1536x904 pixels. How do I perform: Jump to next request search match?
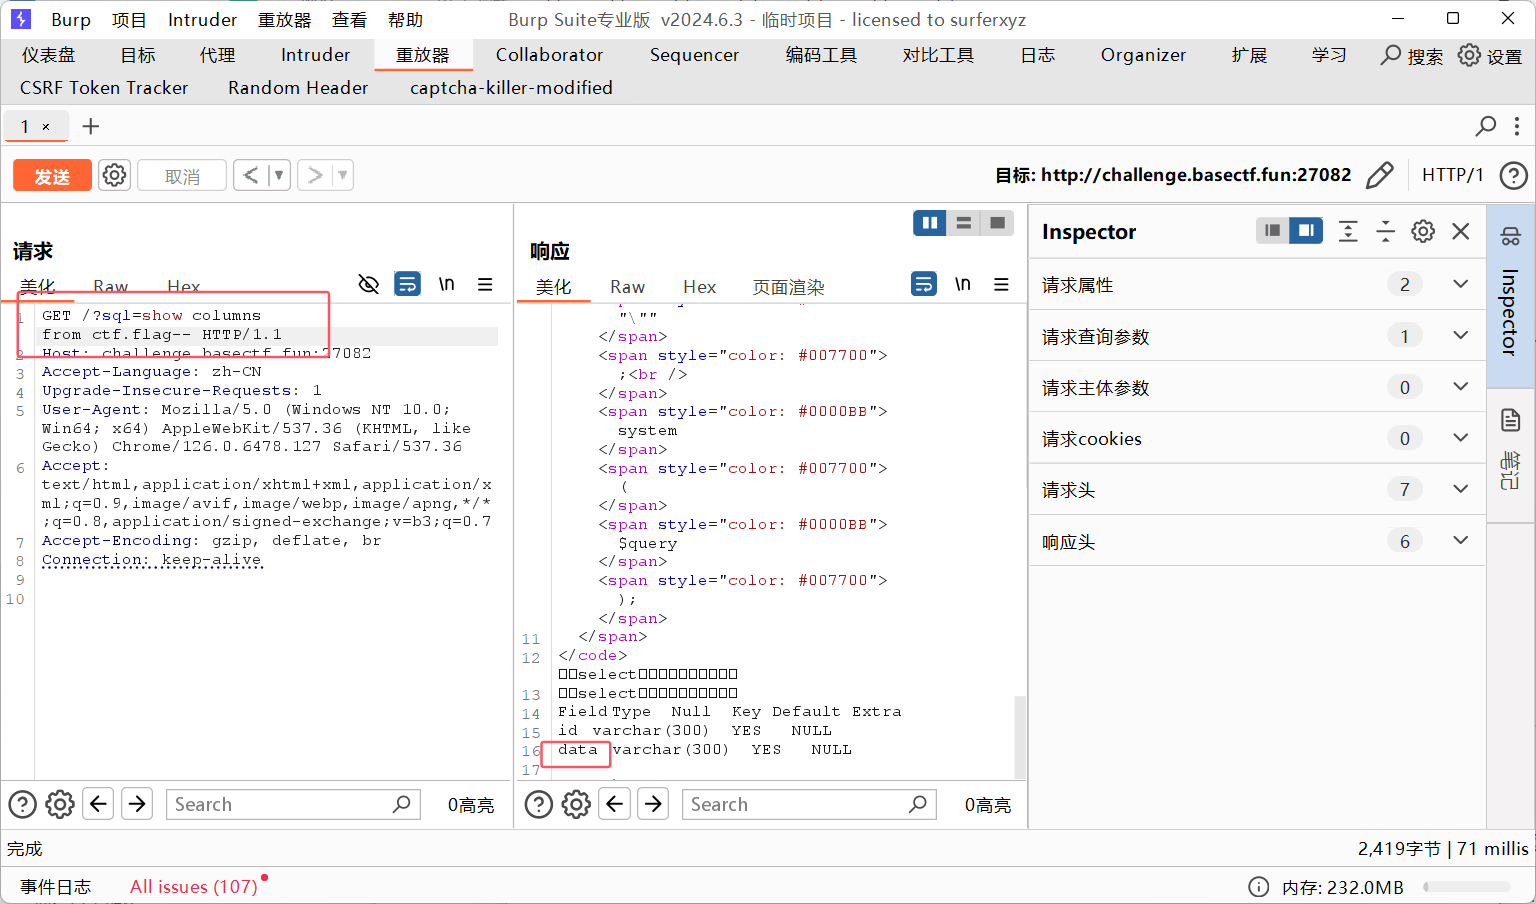(137, 804)
